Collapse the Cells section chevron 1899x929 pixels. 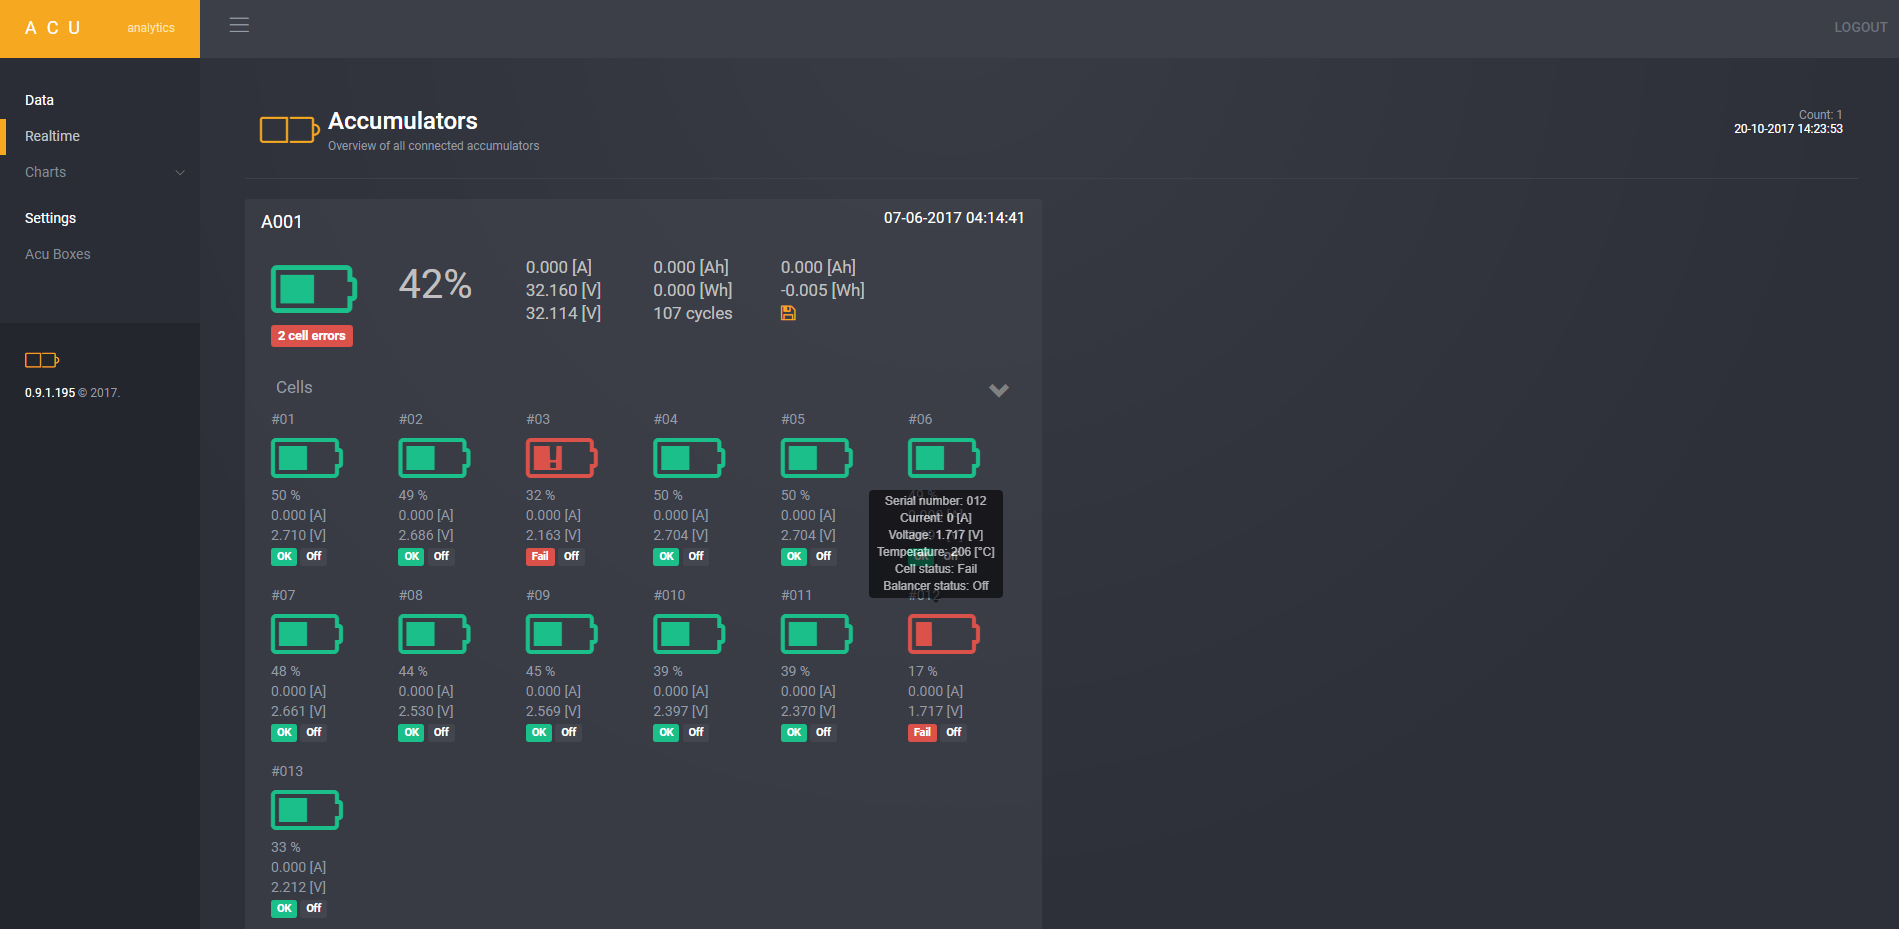point(999,390)
